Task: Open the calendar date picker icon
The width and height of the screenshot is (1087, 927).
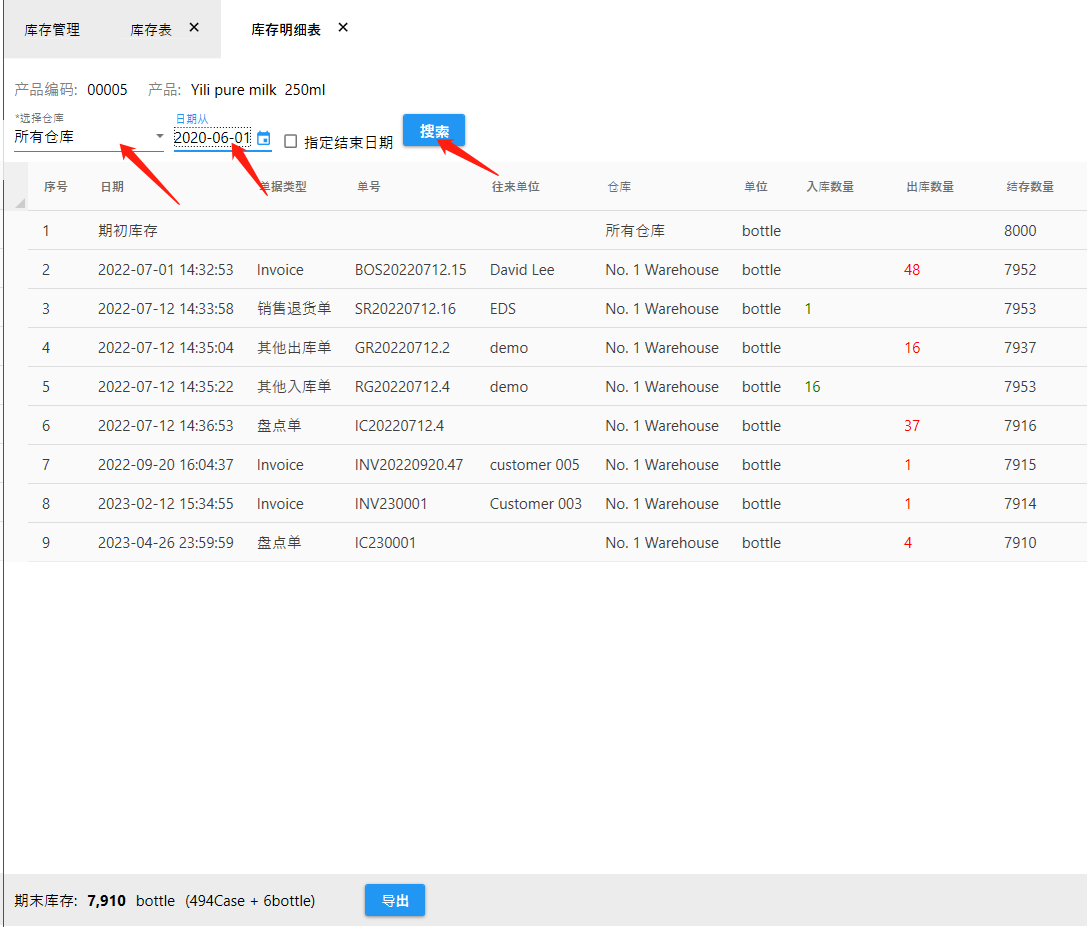Action: pos(263,139)
